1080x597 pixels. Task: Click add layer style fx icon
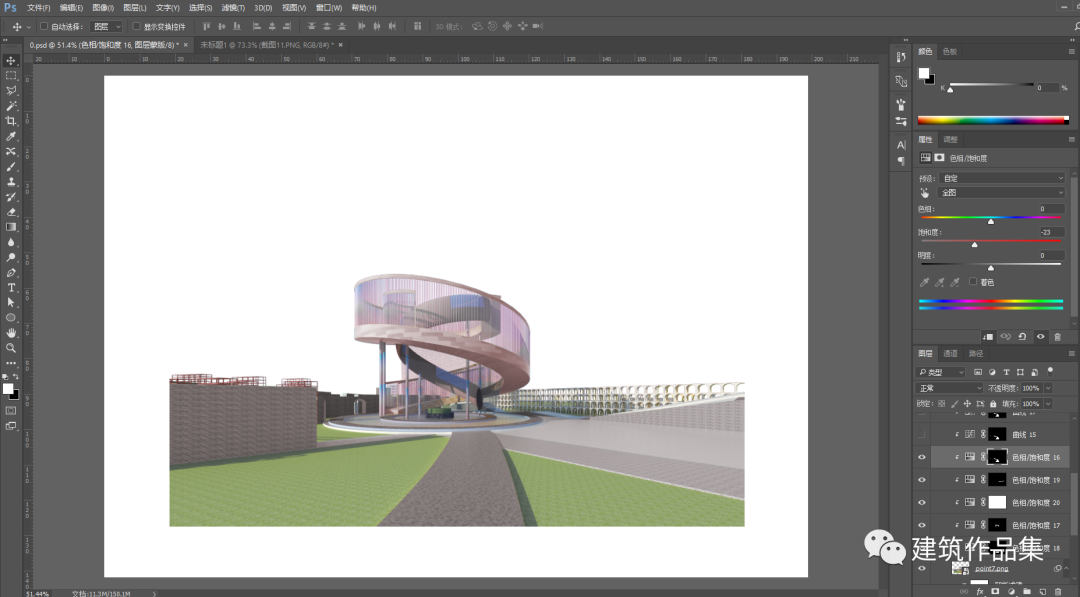979,591
